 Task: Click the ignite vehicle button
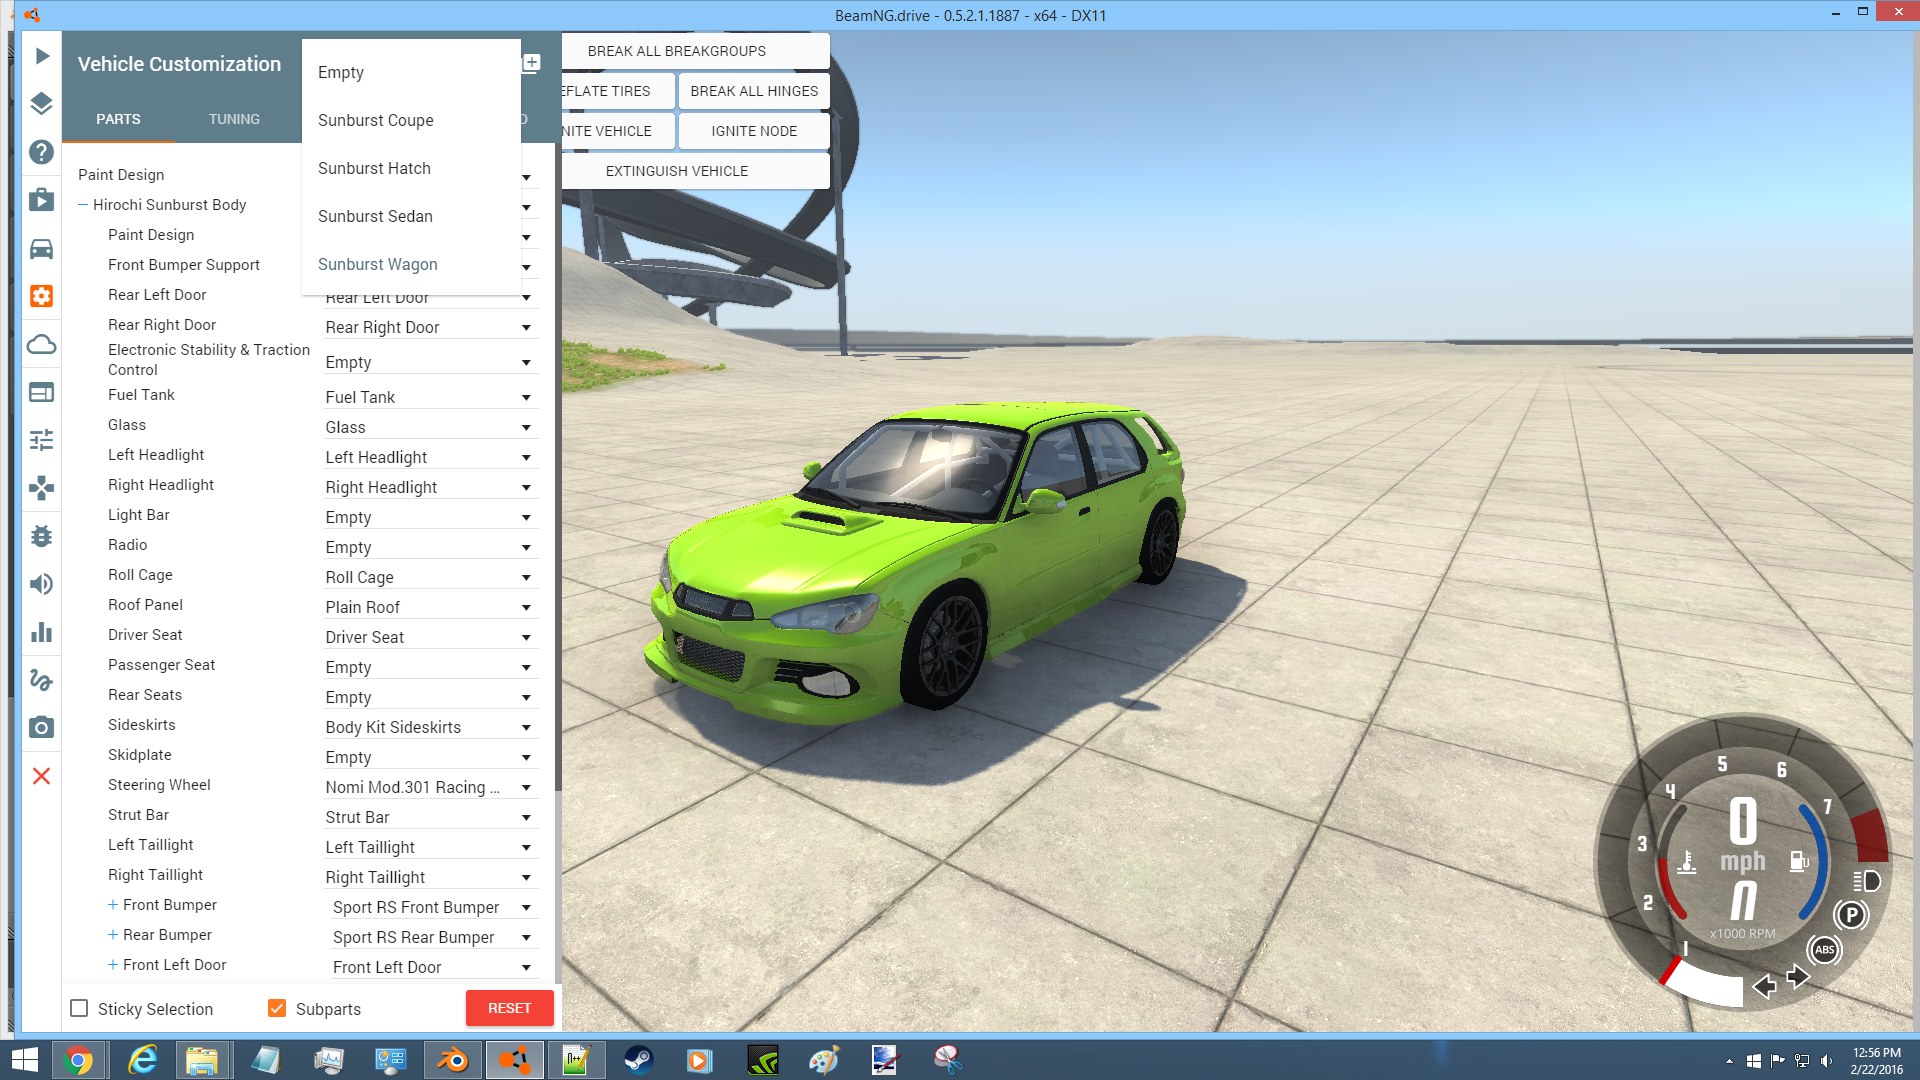tap(618, 131)
